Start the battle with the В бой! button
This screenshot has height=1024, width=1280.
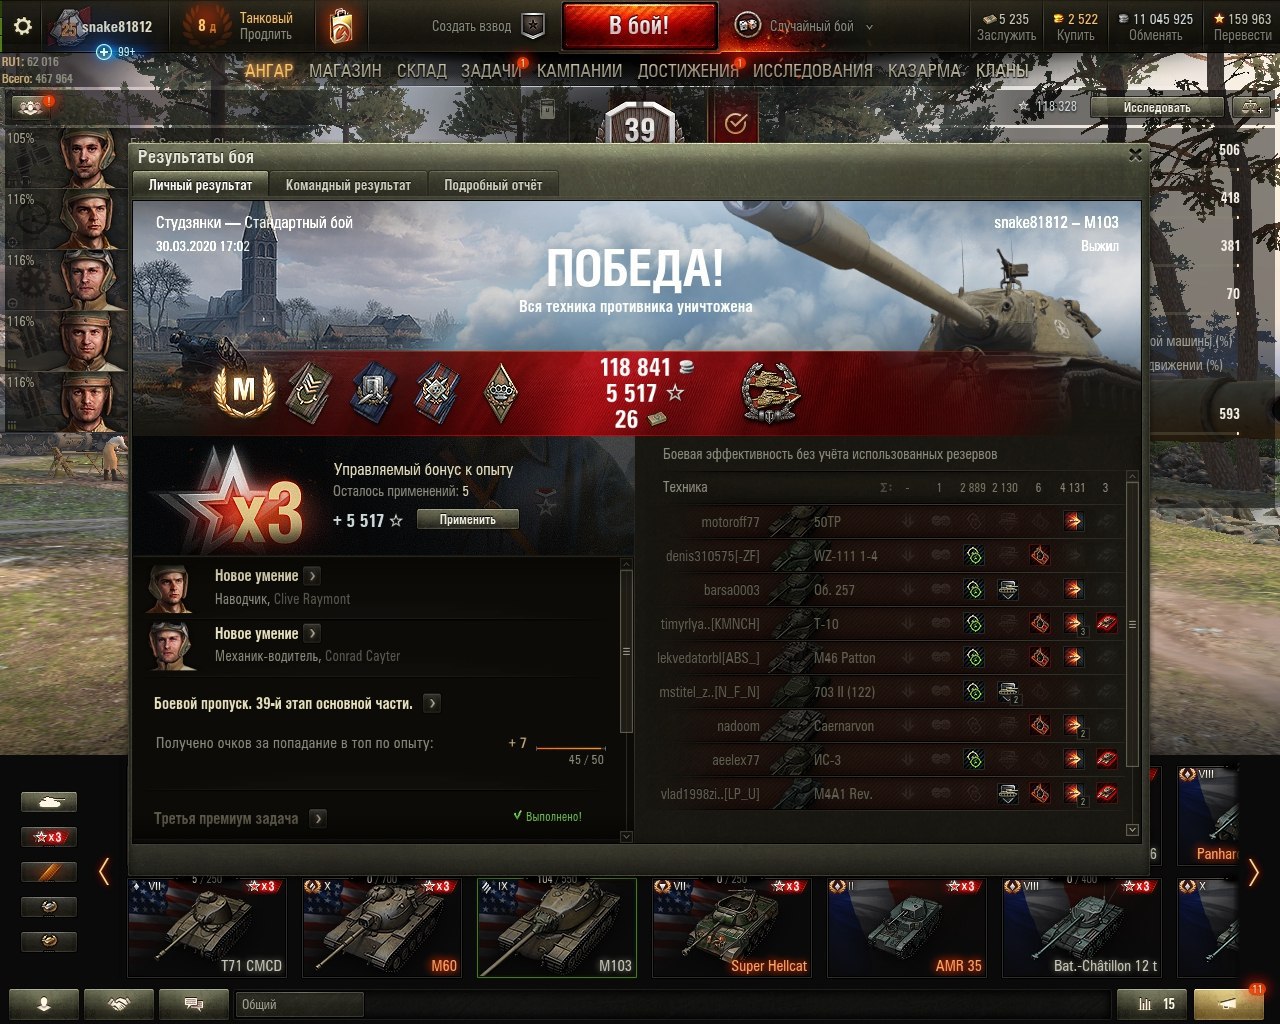tap(640, 26)
